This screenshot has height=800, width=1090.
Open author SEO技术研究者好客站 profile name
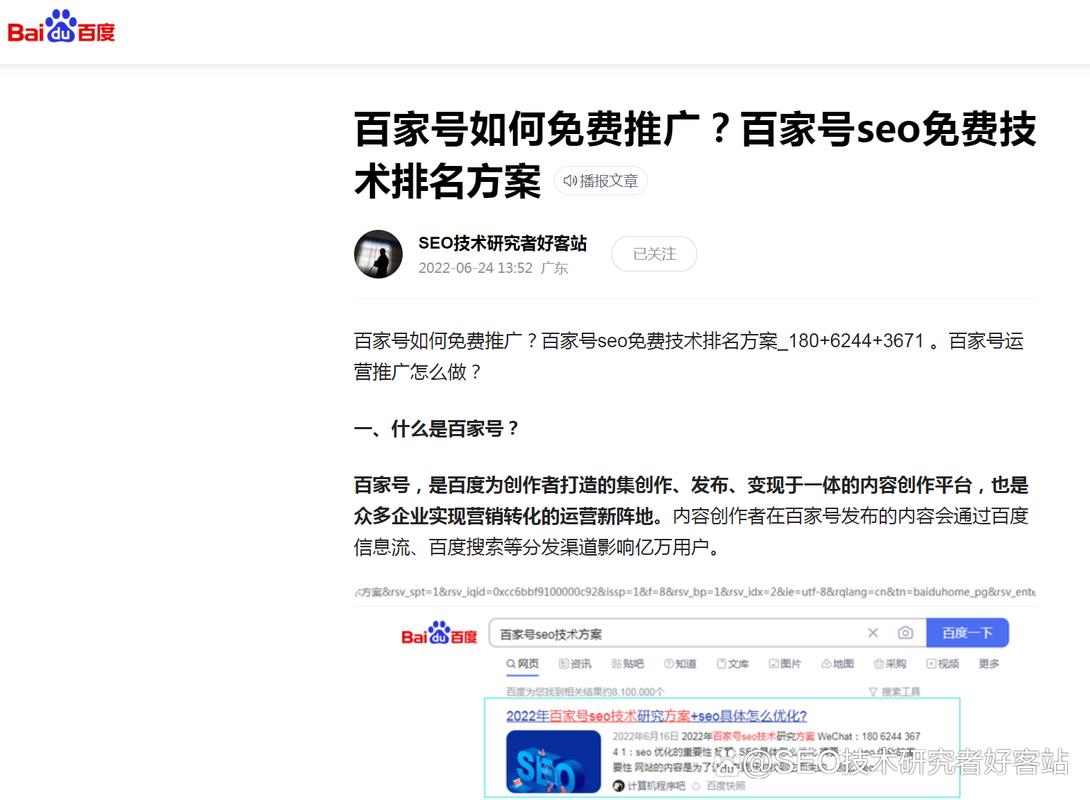coord(503,243)
